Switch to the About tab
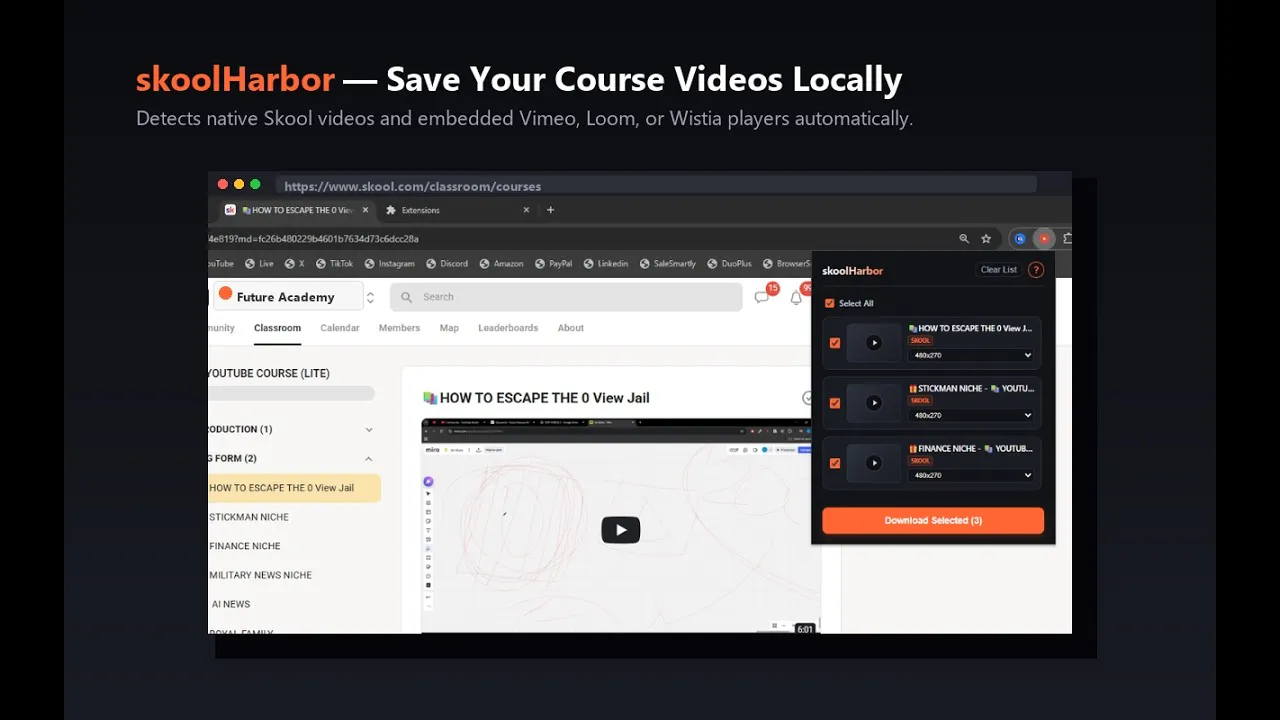Viewport: 1280px width, 720px height. pyautogui.click(x=571, y=328)
